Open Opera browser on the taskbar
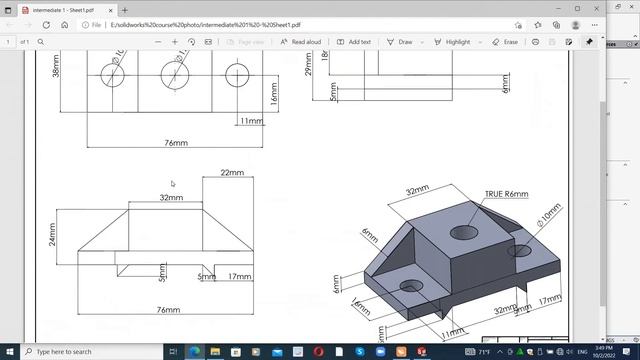This screenshot has width=640, height=360. click(318, 351)
